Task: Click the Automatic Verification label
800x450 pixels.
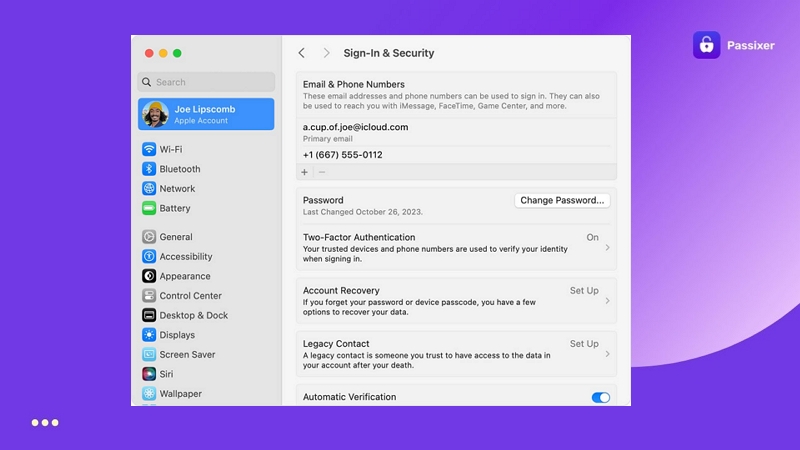Action: point(349,397)
